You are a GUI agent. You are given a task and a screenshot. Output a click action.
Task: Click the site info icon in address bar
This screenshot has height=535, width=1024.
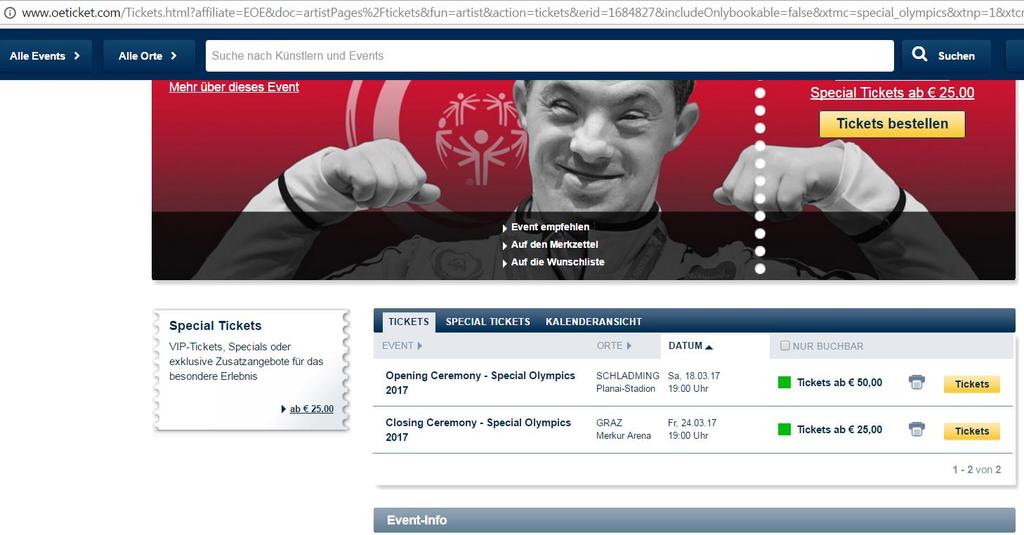pyautogui.click(x=10, y=12)
